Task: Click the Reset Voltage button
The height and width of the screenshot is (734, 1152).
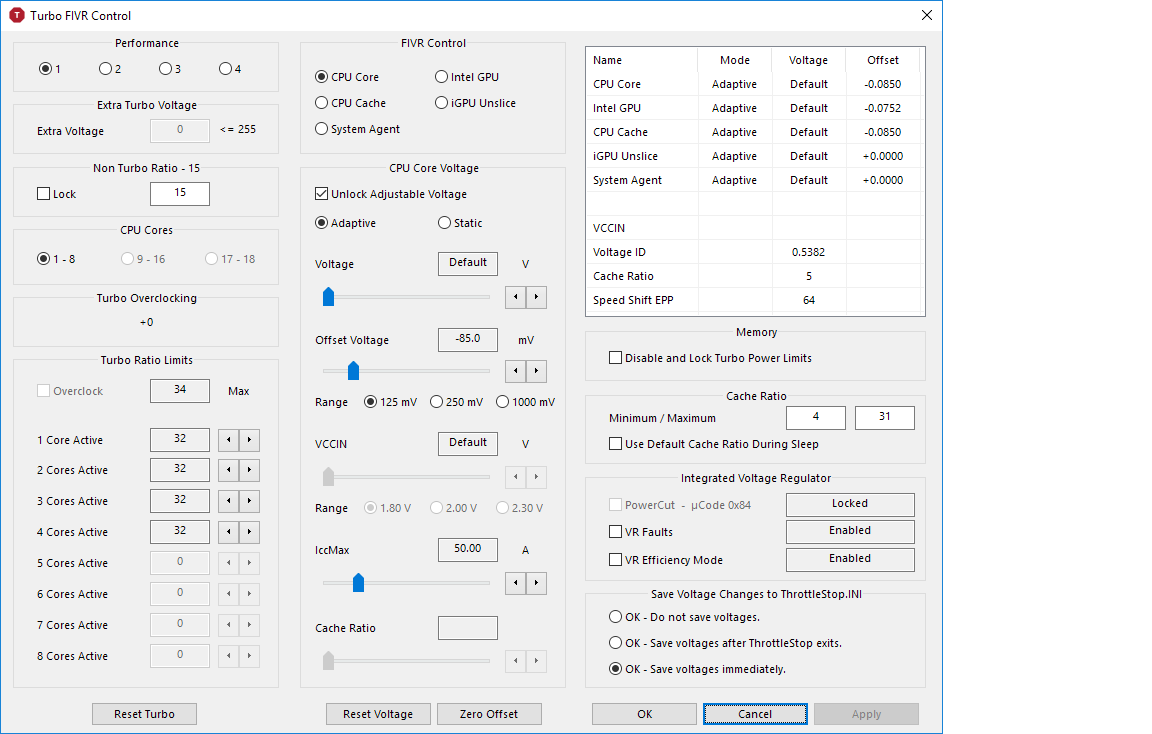Action: tap(378, 714)
